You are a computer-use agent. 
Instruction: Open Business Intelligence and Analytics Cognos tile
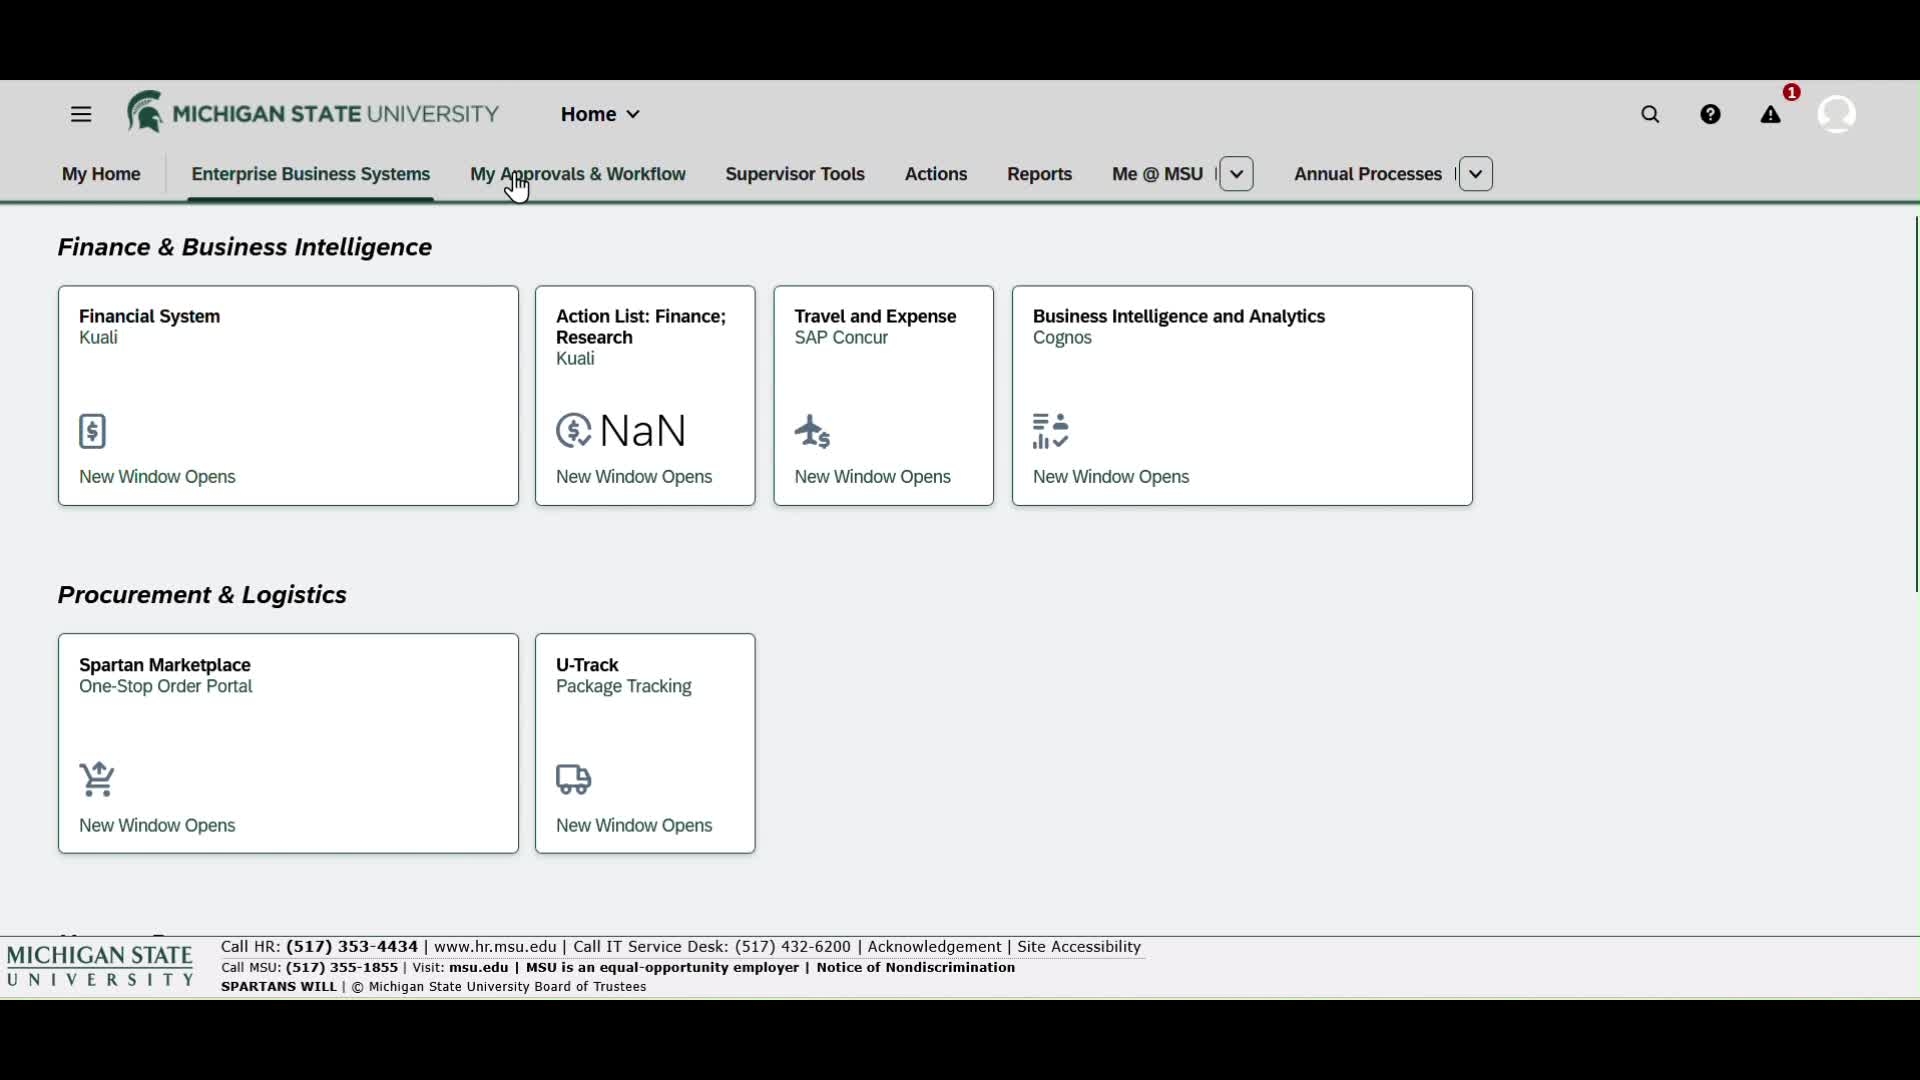coord(1242,396)
